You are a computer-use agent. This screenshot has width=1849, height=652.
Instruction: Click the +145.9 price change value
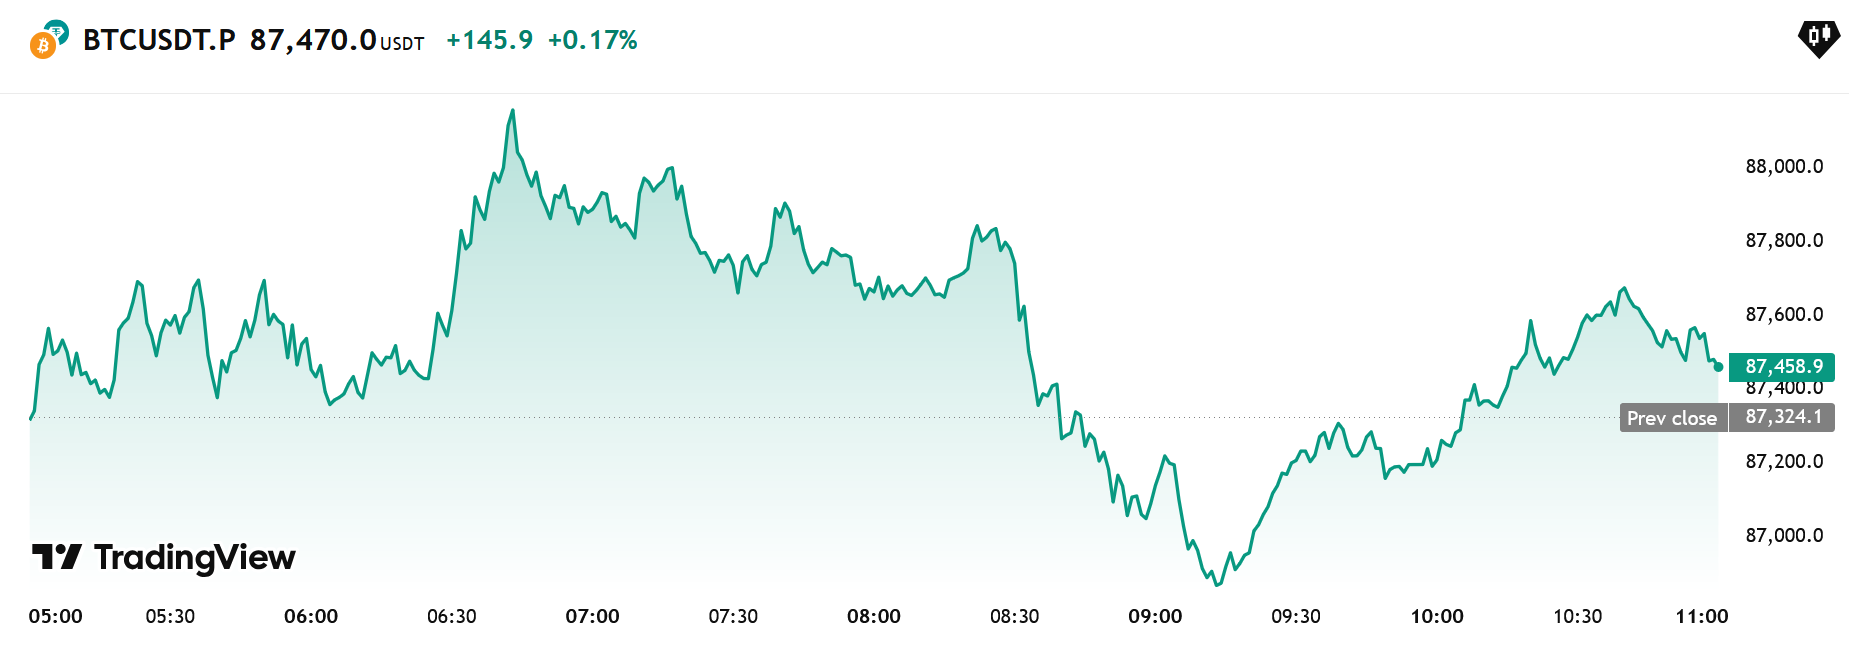coord(489,40)
